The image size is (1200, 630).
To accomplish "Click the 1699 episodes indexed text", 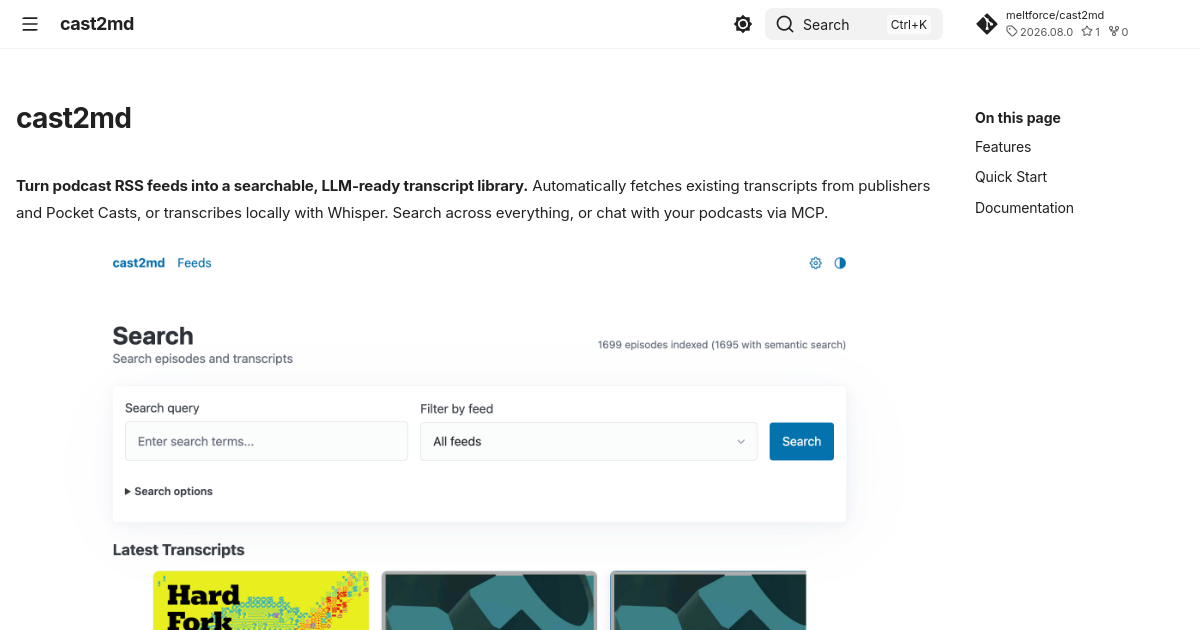I will pyautogui.click(x=722, y=345).
